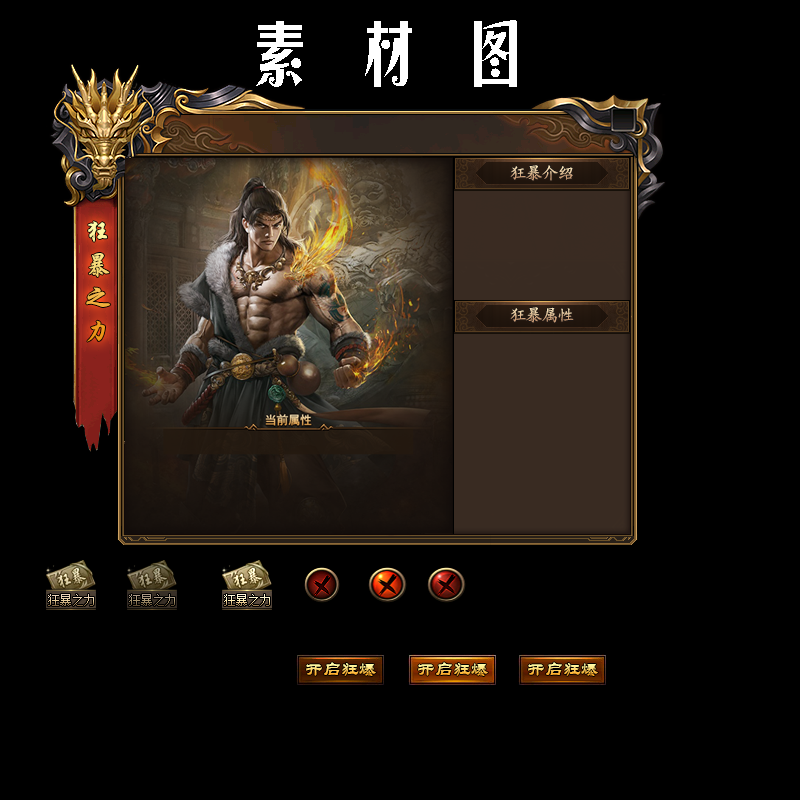Click the 素材图 title text
Image resolution: width=800 pixels, height=800 pixels.
click(x=387, y=54)
